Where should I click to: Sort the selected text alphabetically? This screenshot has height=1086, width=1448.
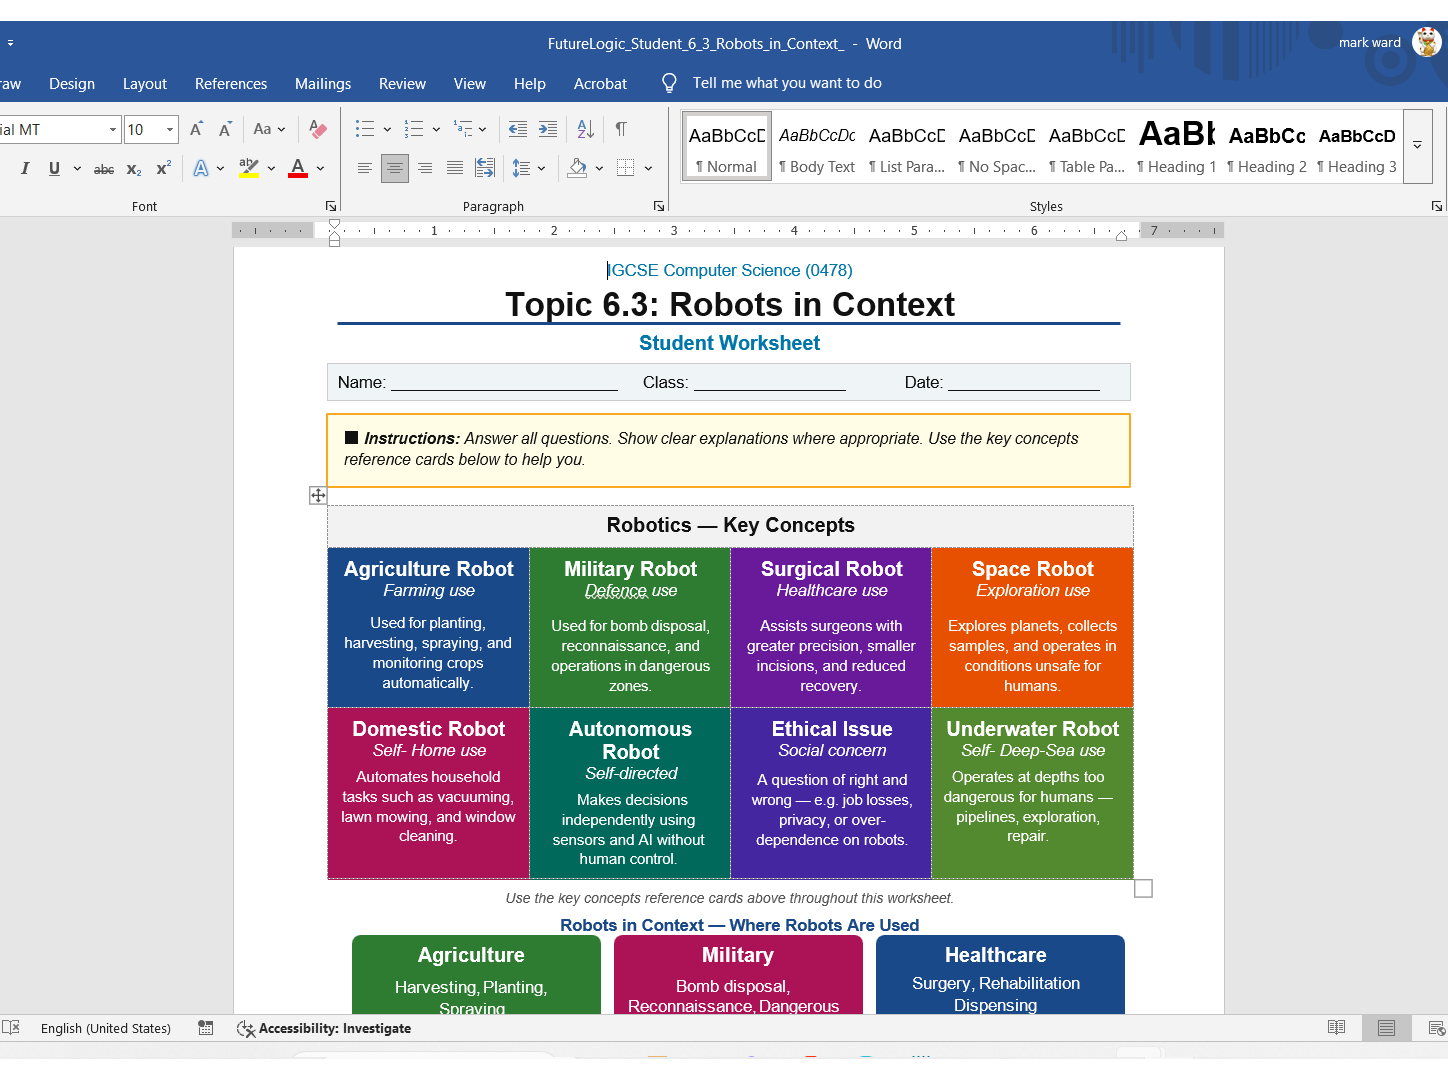coord(586,129)
